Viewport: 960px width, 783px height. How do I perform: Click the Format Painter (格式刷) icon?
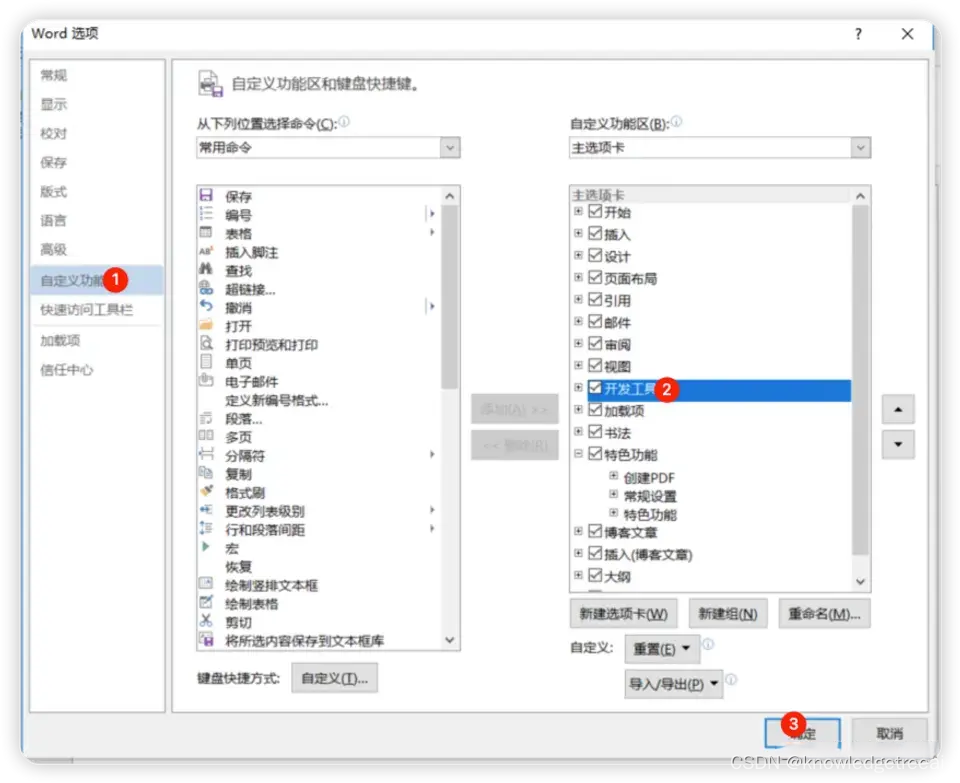[206, 491]
